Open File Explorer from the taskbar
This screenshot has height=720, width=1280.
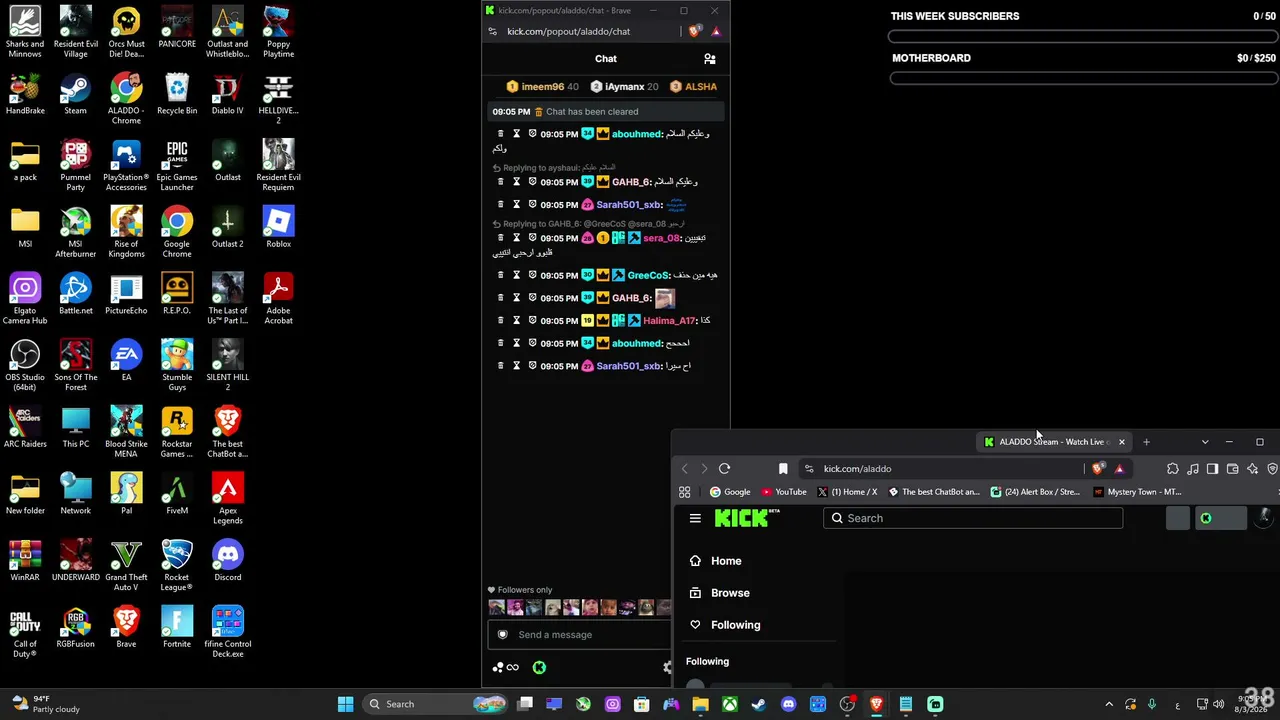700,704
